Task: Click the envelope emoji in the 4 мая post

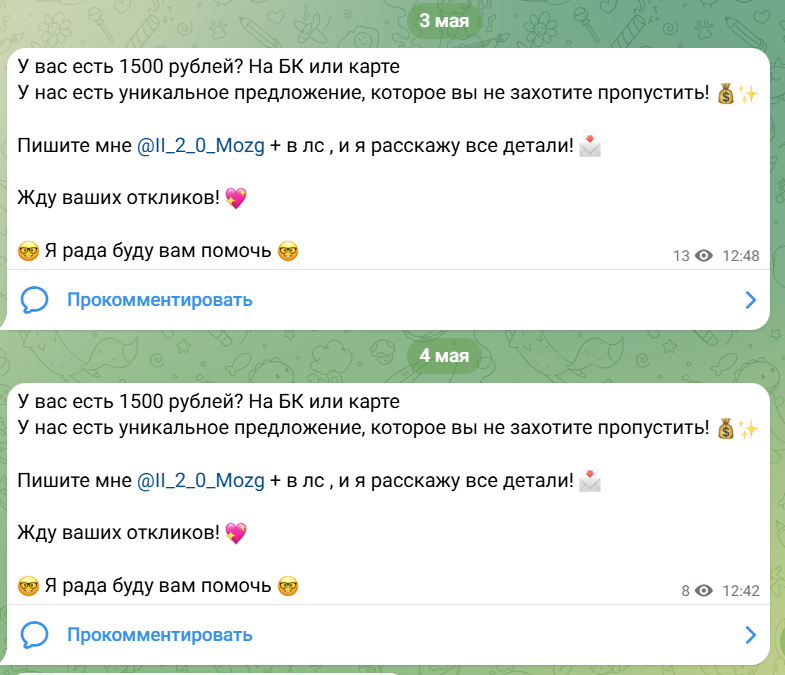Action: coord(590,481)
